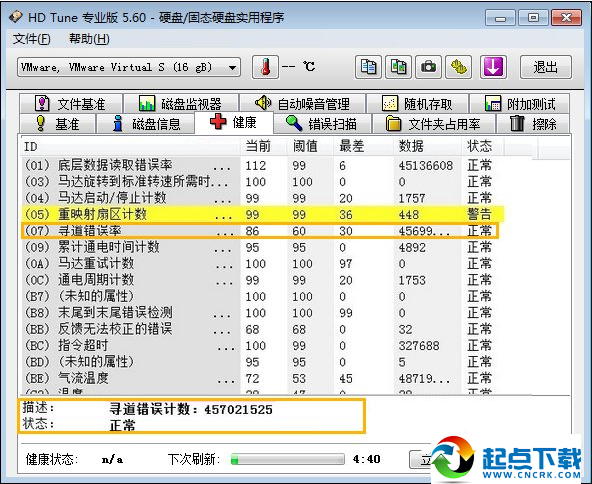
Task: Click the thermometer temperature icon
Action: (265, 67)
